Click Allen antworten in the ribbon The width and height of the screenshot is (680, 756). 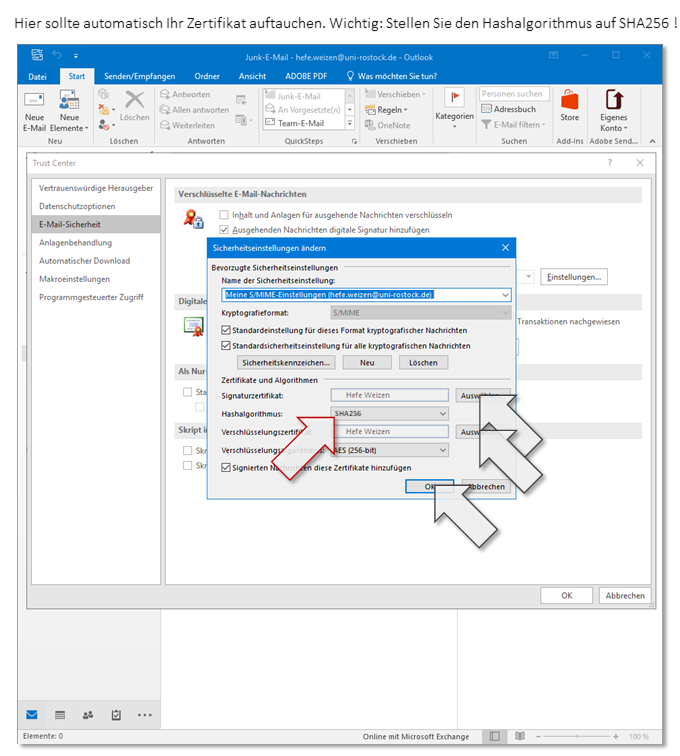(194, 110)
